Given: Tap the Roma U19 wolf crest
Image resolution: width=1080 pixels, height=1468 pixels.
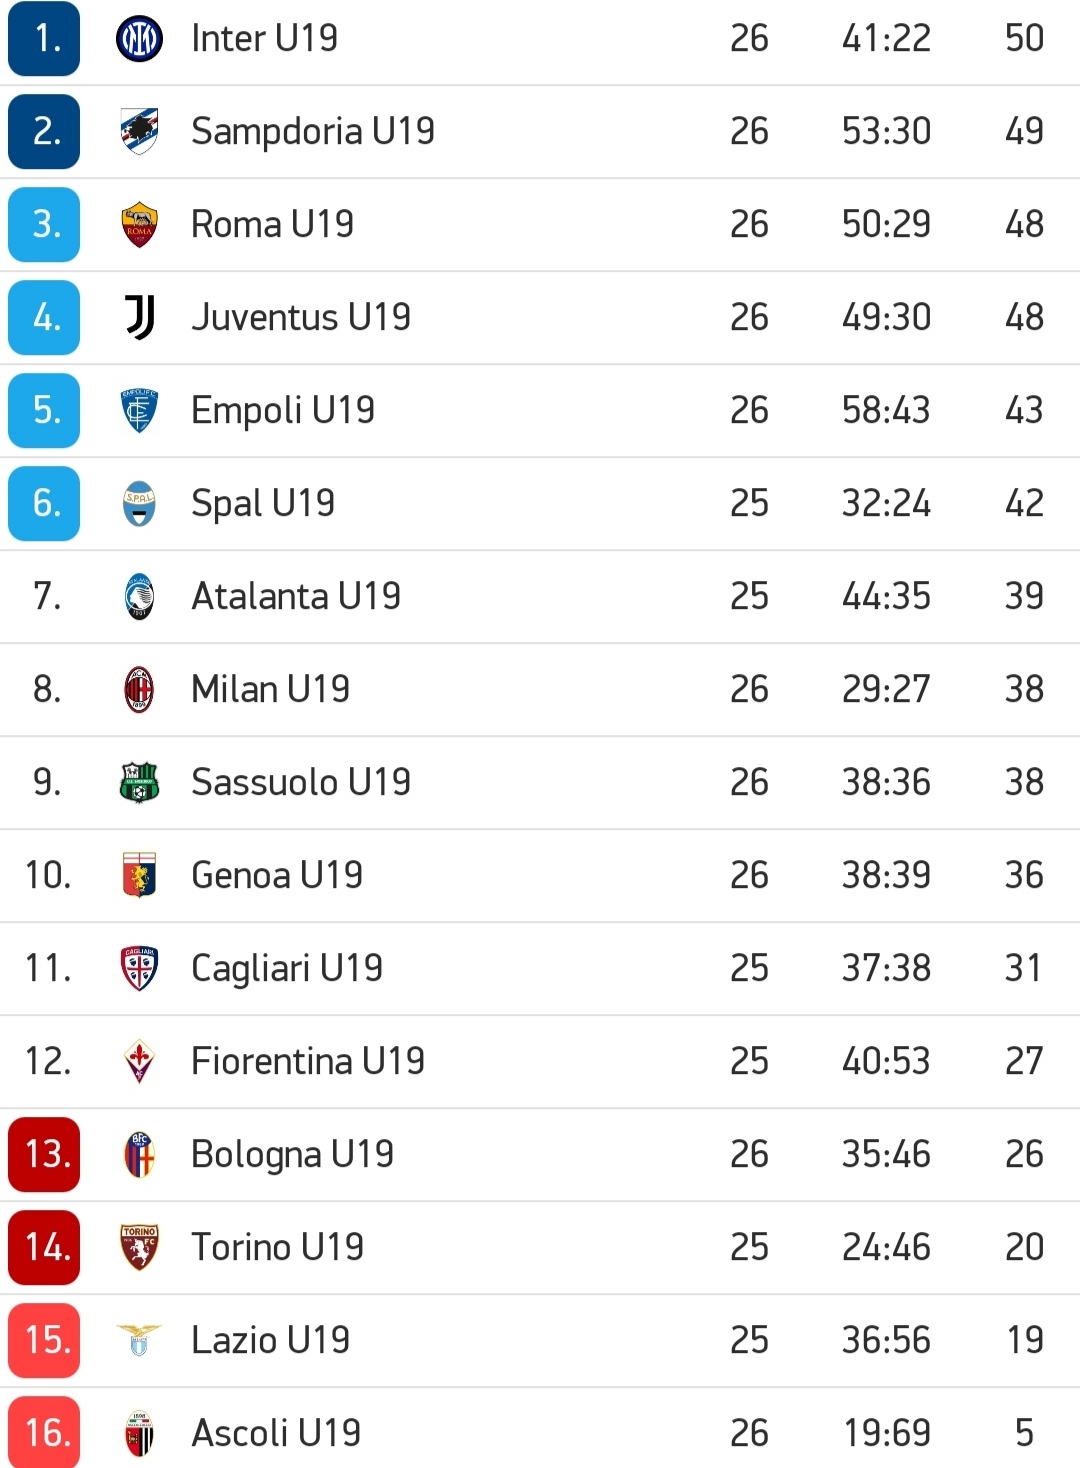Looking at the screenshot, I should tap(139, 225).
